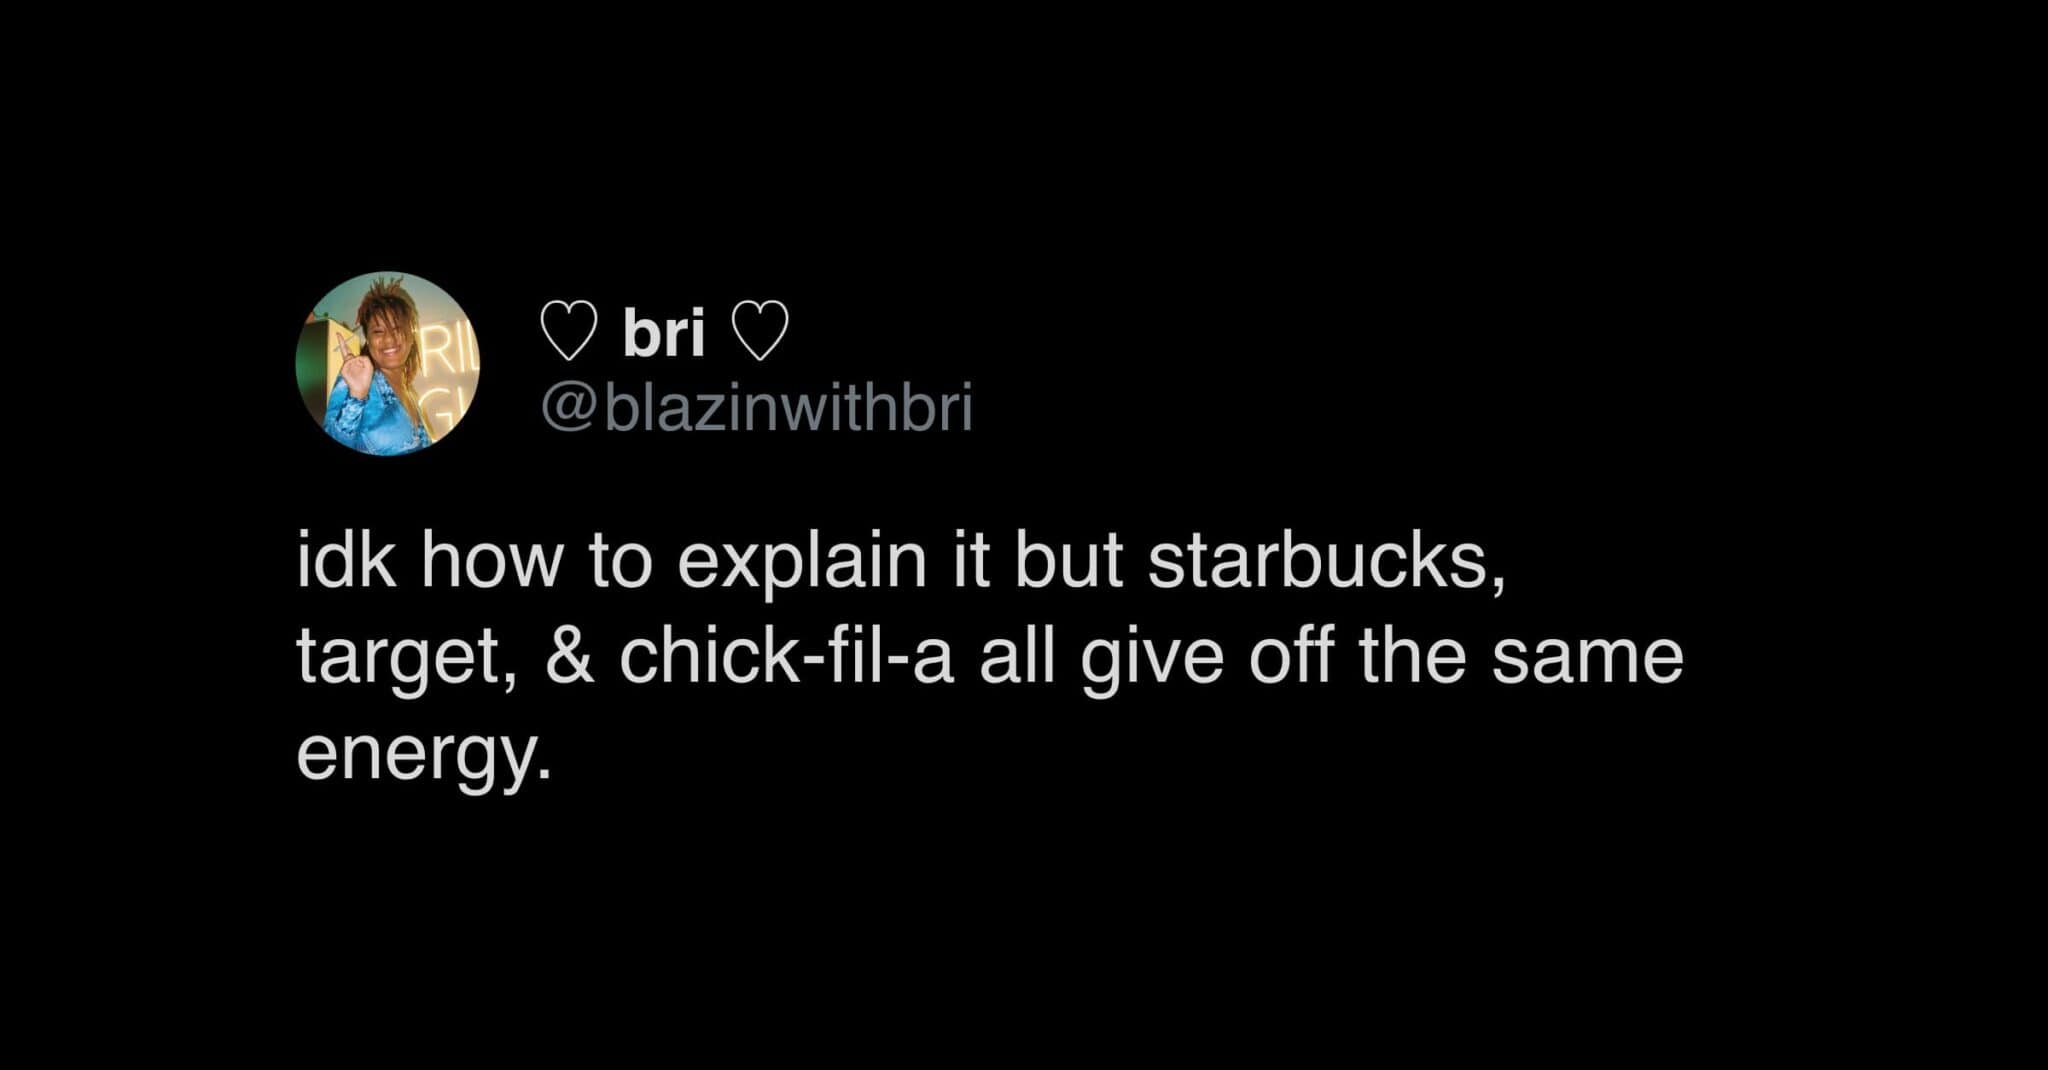This screenshot has height=1070, width=2048.
Task: Click the heart after the name bri
Action: point(760,332)
